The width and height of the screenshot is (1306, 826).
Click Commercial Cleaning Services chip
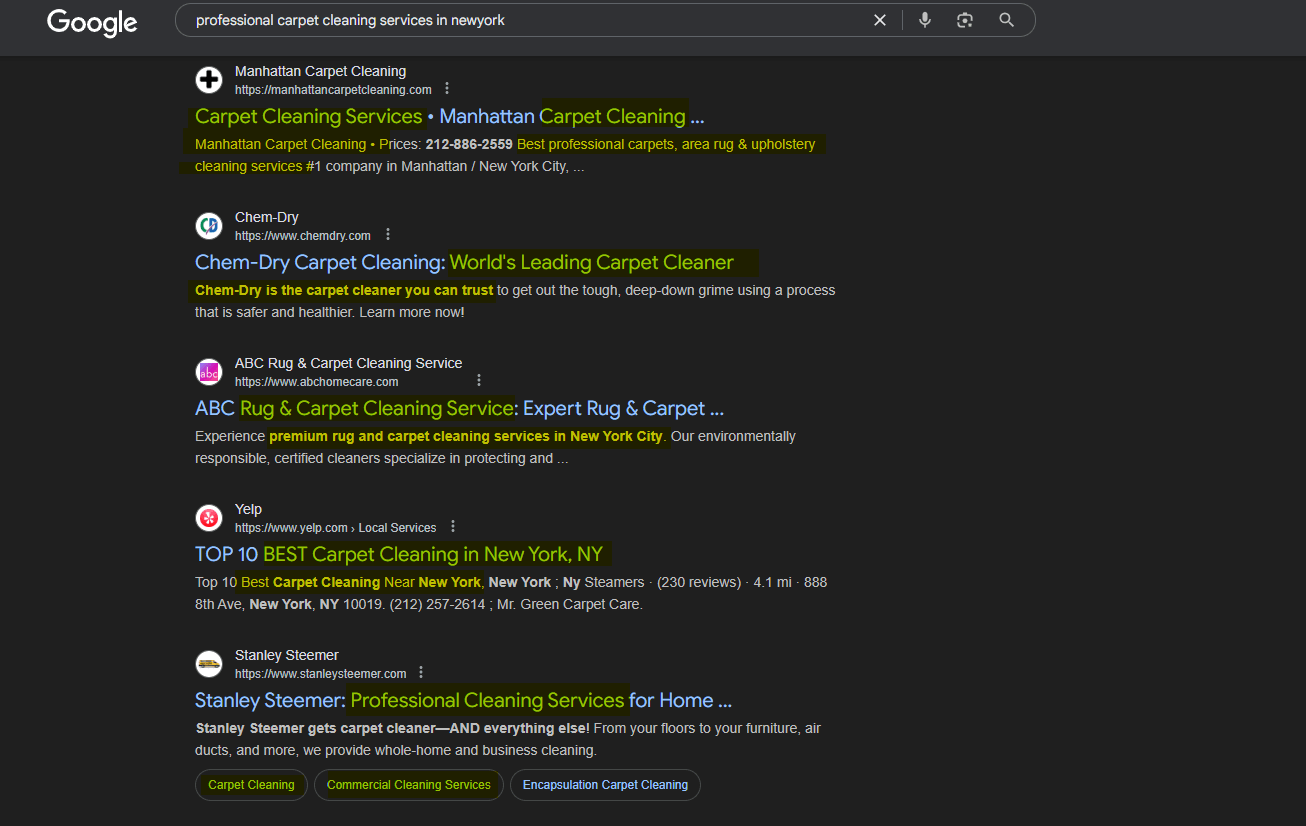[x=409, y=785]
